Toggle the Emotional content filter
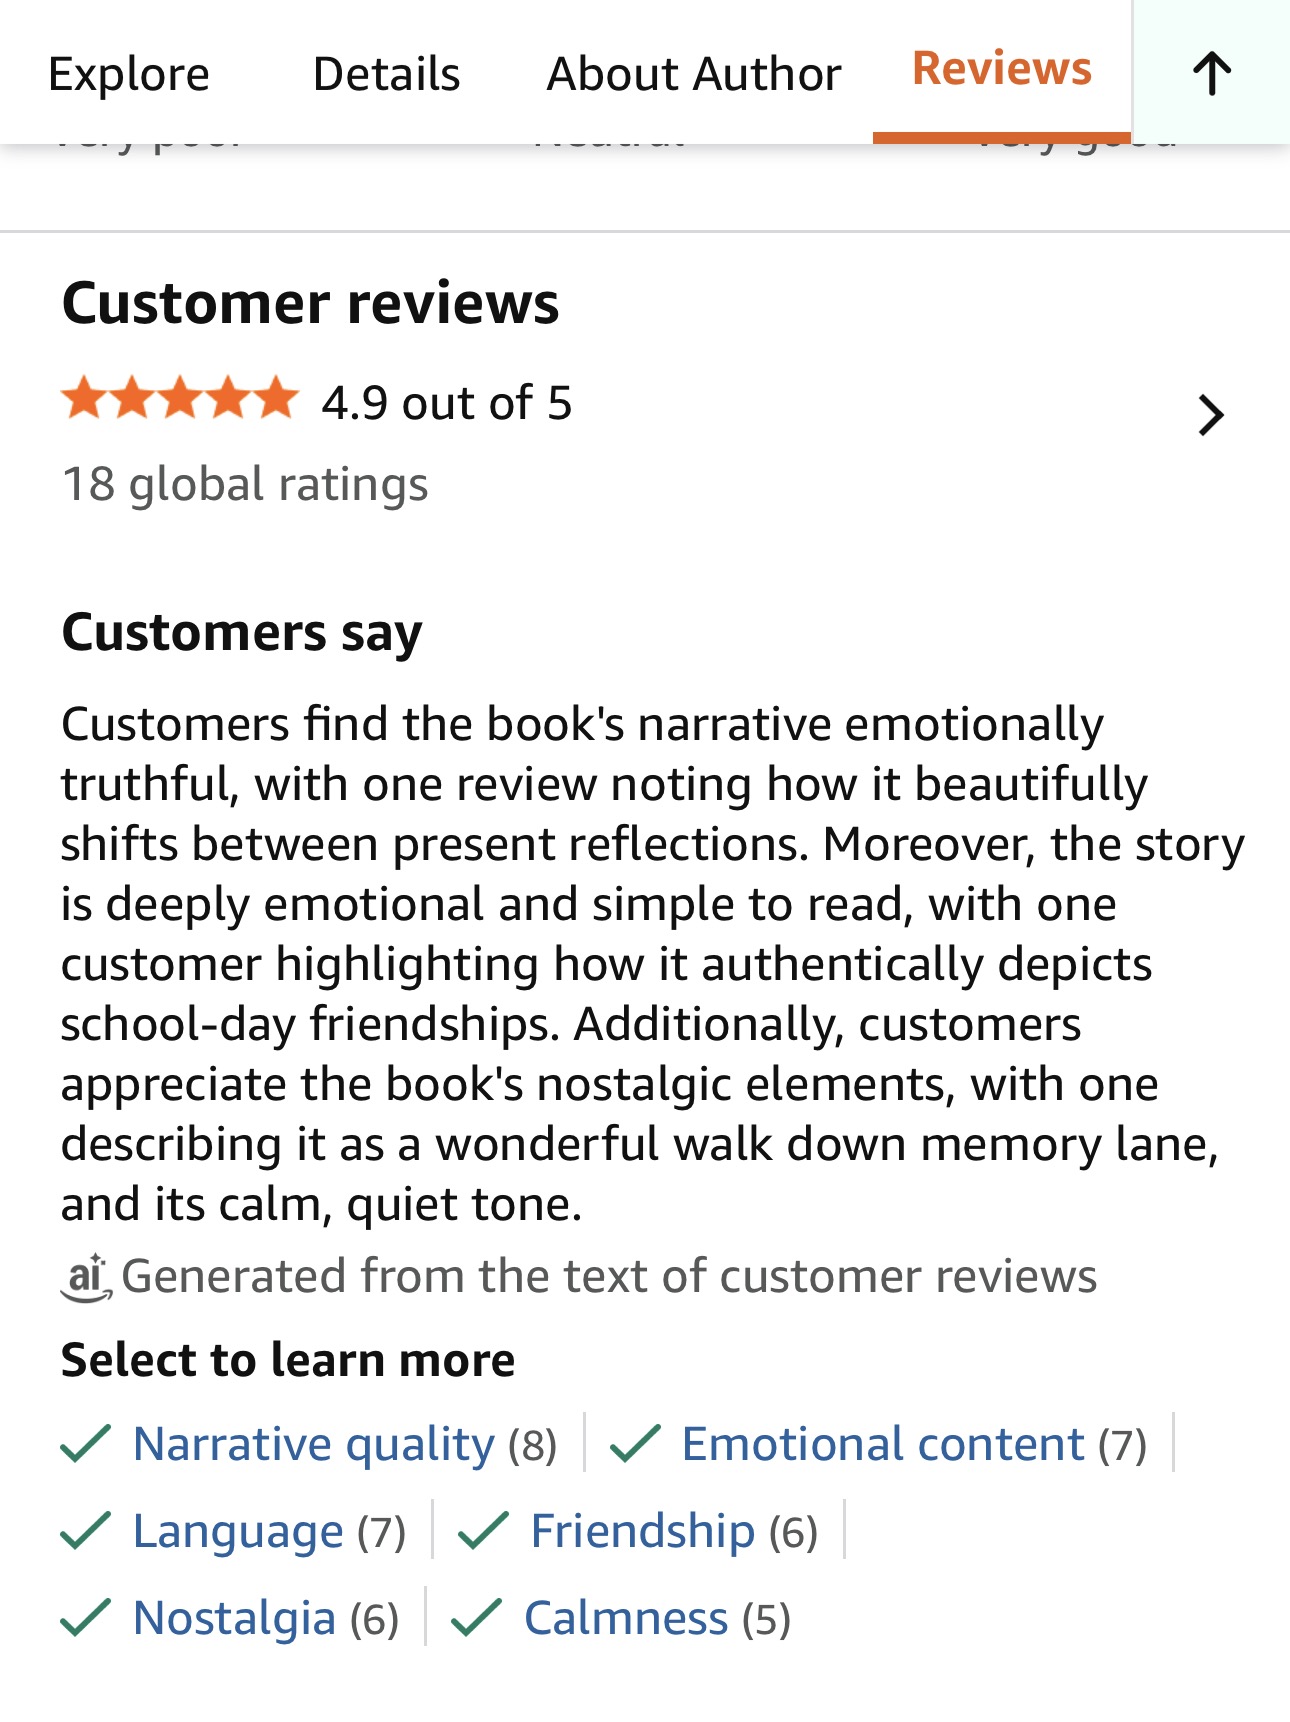1290x1722 pixels. (882, 1443)
